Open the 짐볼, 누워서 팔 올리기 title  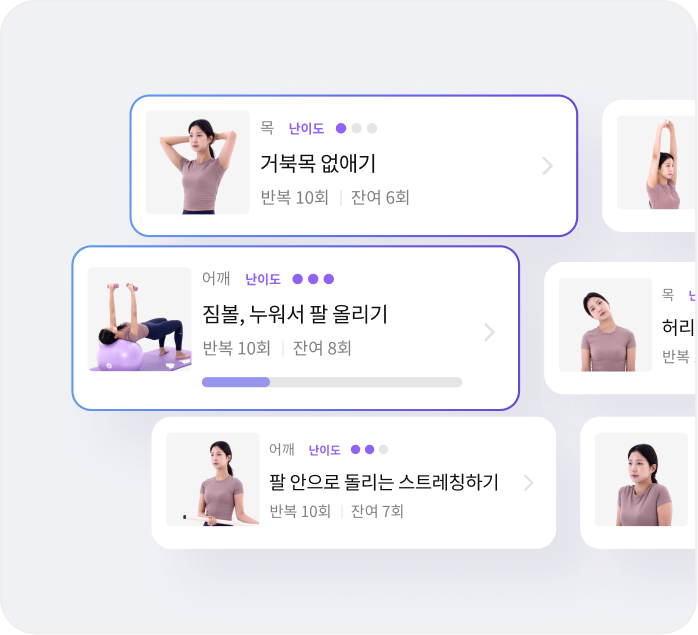pos(295,314)
